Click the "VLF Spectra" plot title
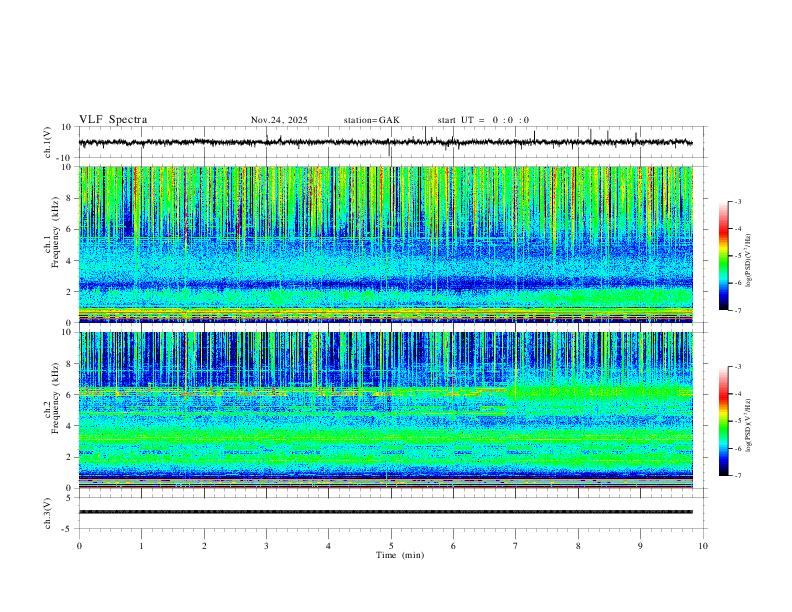Viewport: 792px width, 612px height. pos(113,120)
